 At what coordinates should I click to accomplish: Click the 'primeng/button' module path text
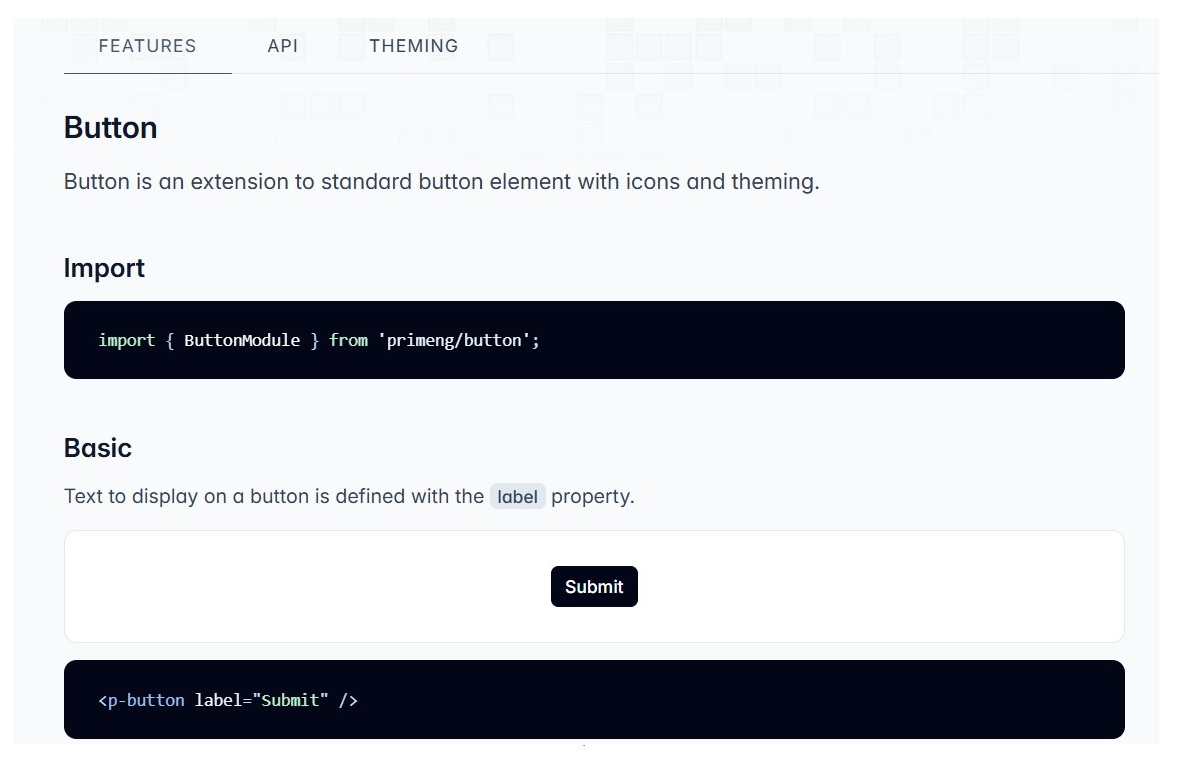(458, 340)
